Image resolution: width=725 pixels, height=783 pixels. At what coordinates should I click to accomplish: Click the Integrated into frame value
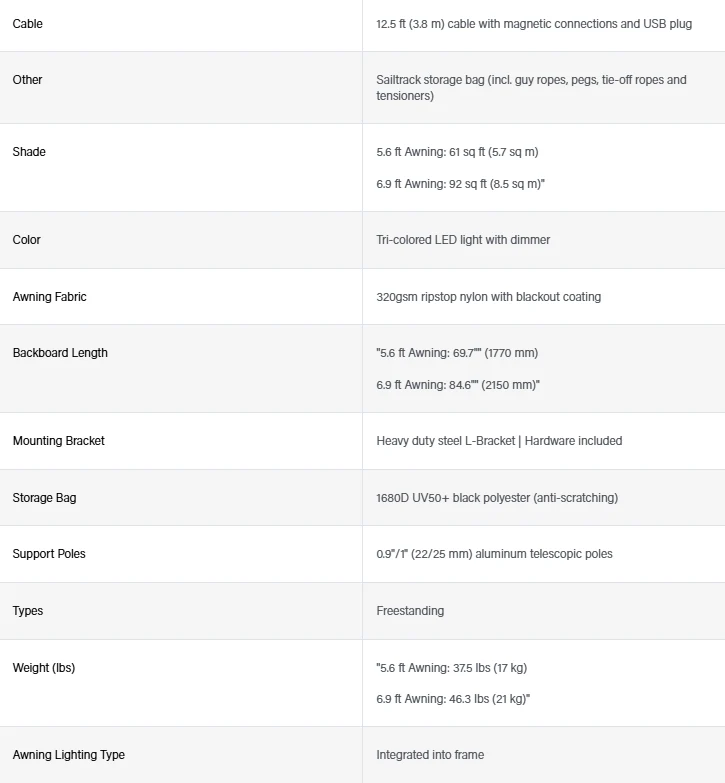click(x=430, y=755)
